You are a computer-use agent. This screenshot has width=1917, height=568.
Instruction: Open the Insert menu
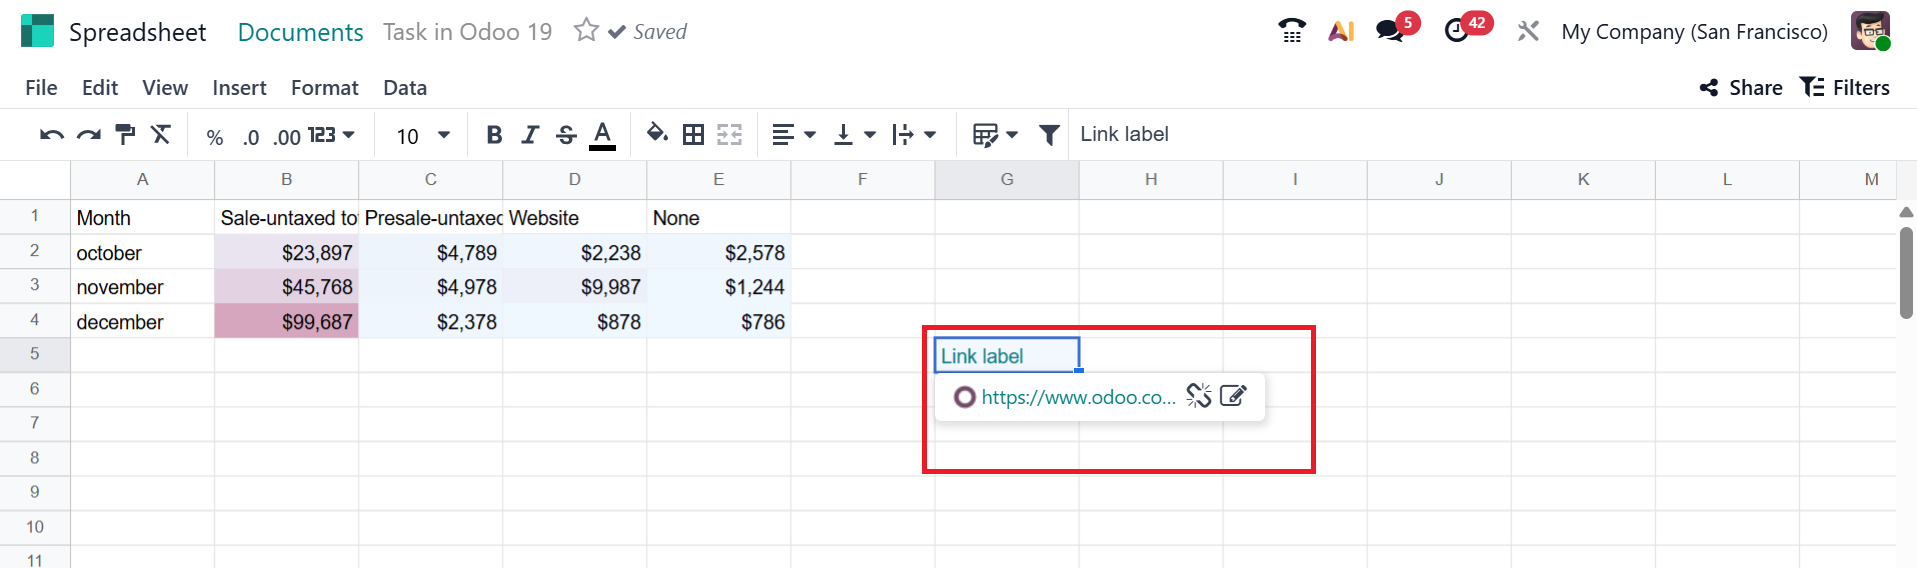239,88
